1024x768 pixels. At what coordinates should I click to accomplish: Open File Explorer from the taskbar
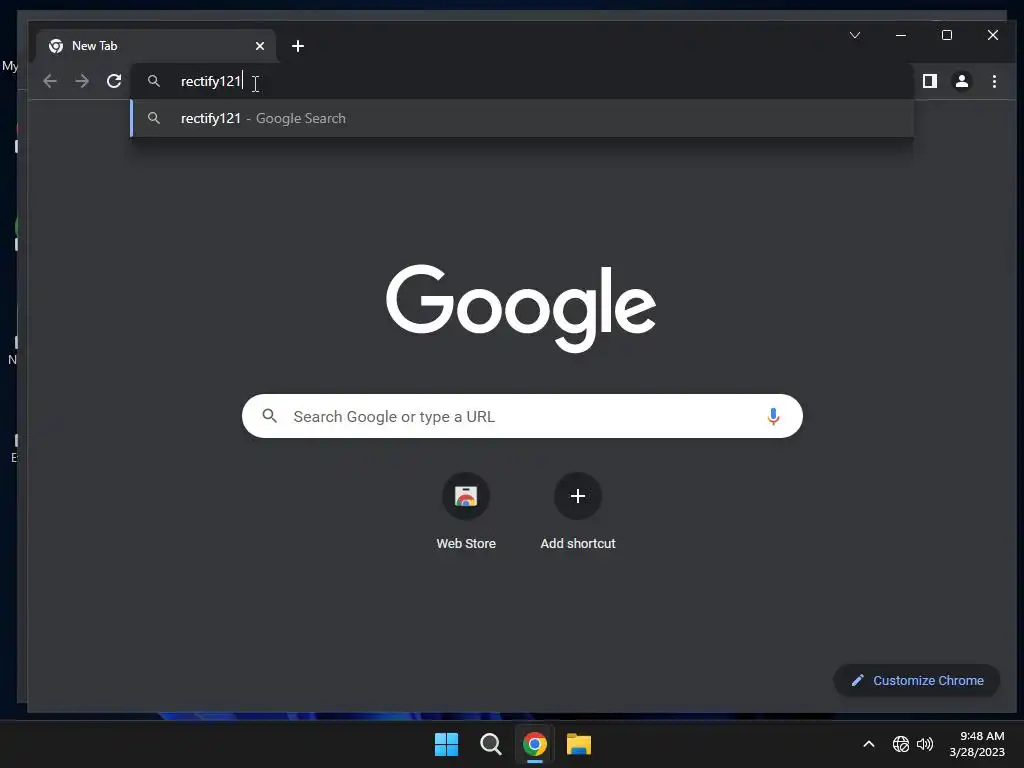(x=579, y=744)
